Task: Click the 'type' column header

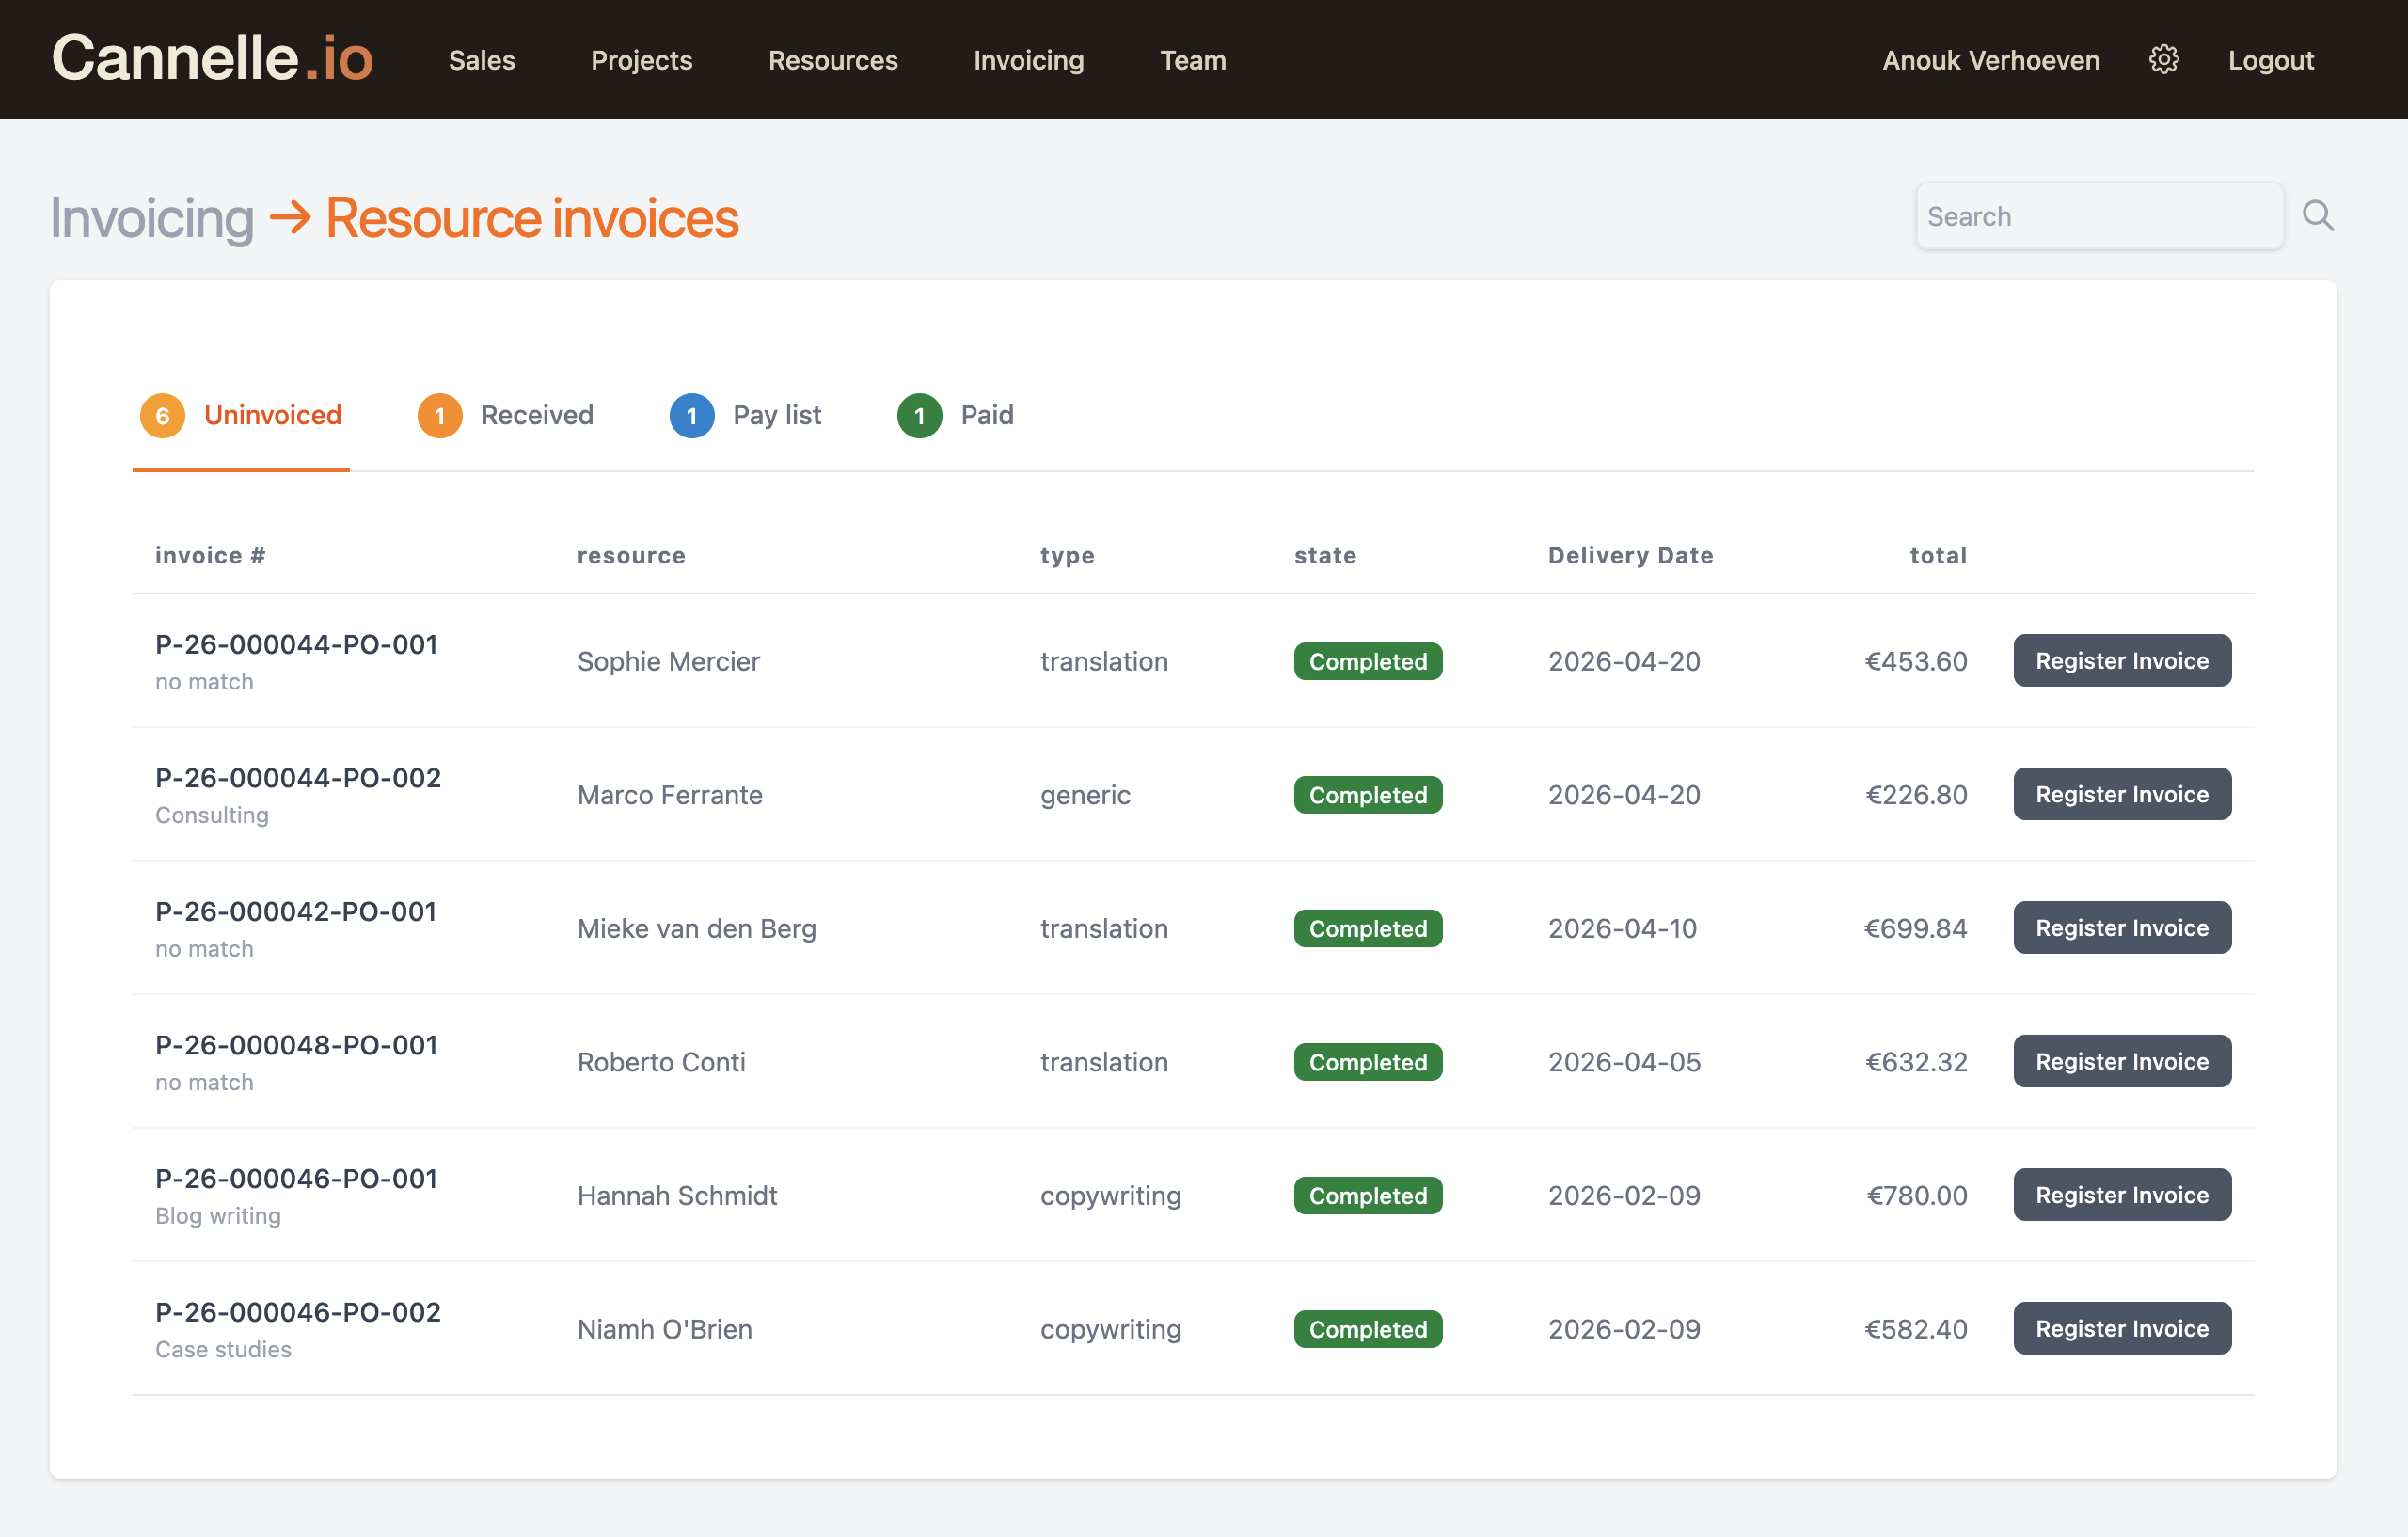Action: tap(1067, 556)
